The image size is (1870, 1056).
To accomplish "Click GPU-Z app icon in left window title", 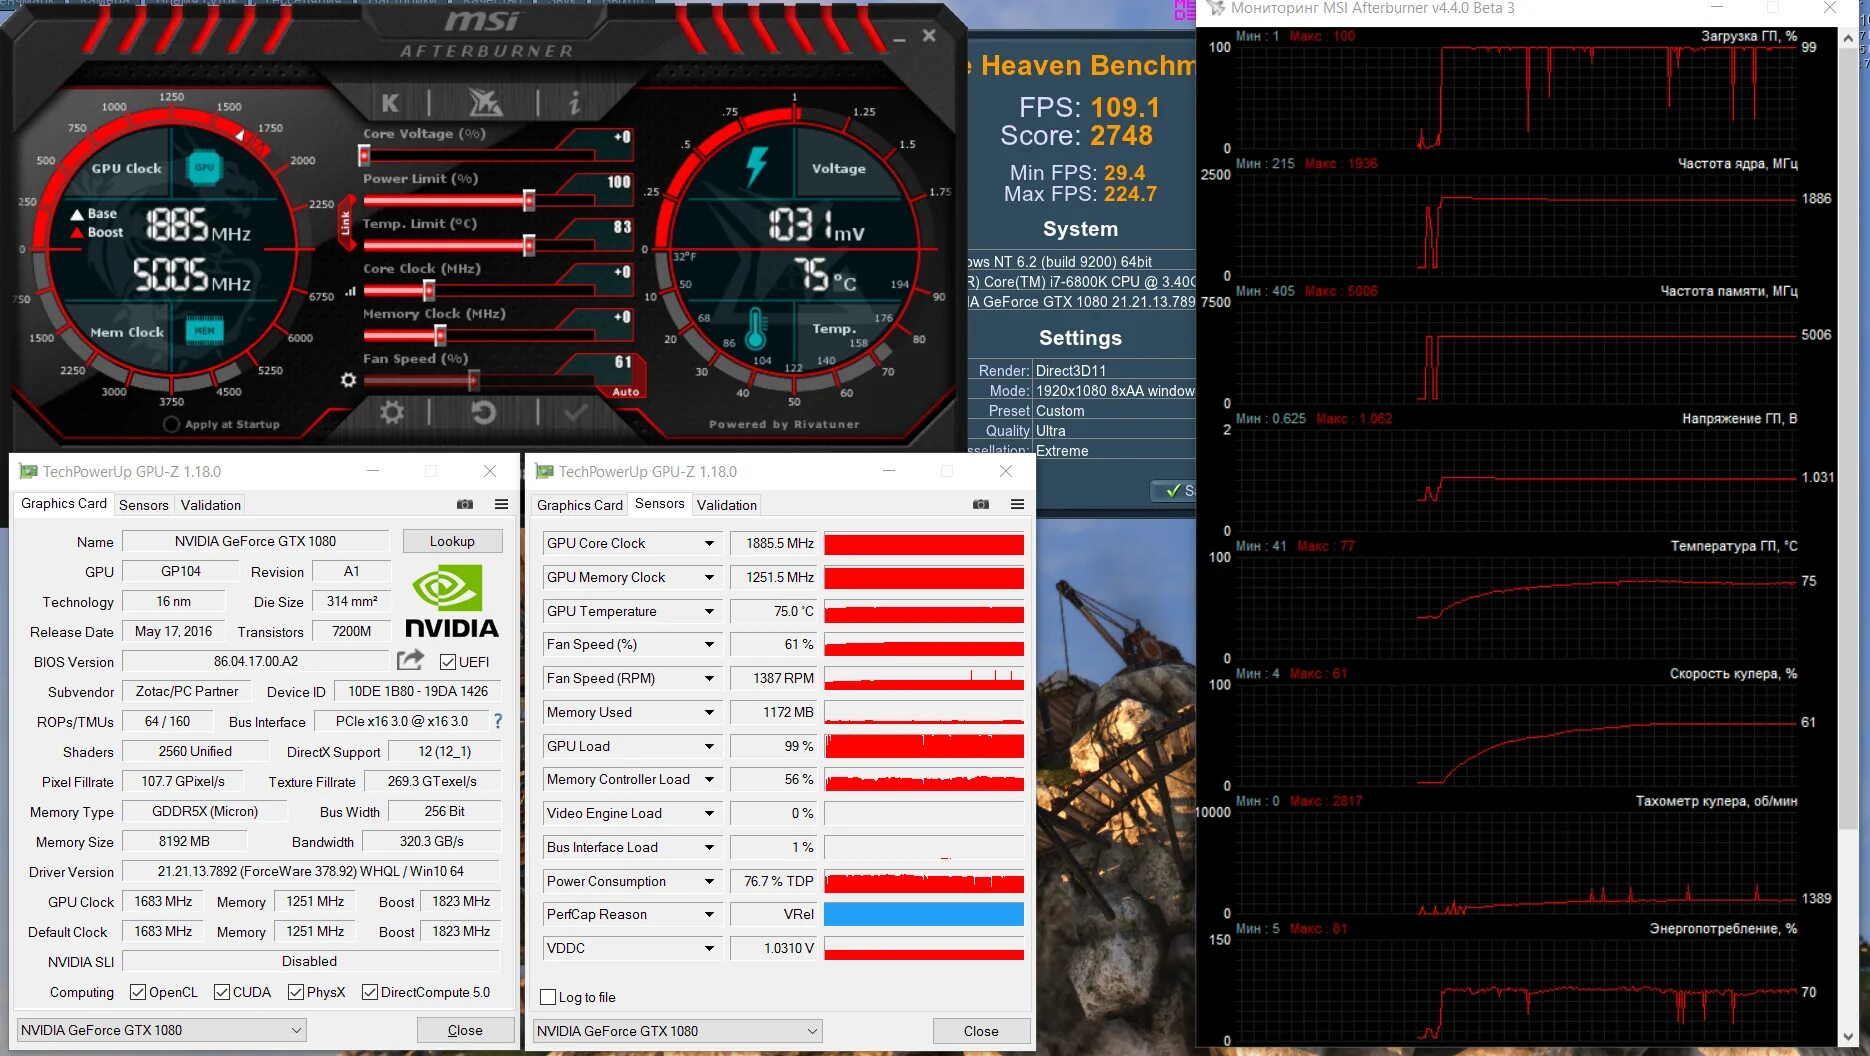I will tap(28, 471).
